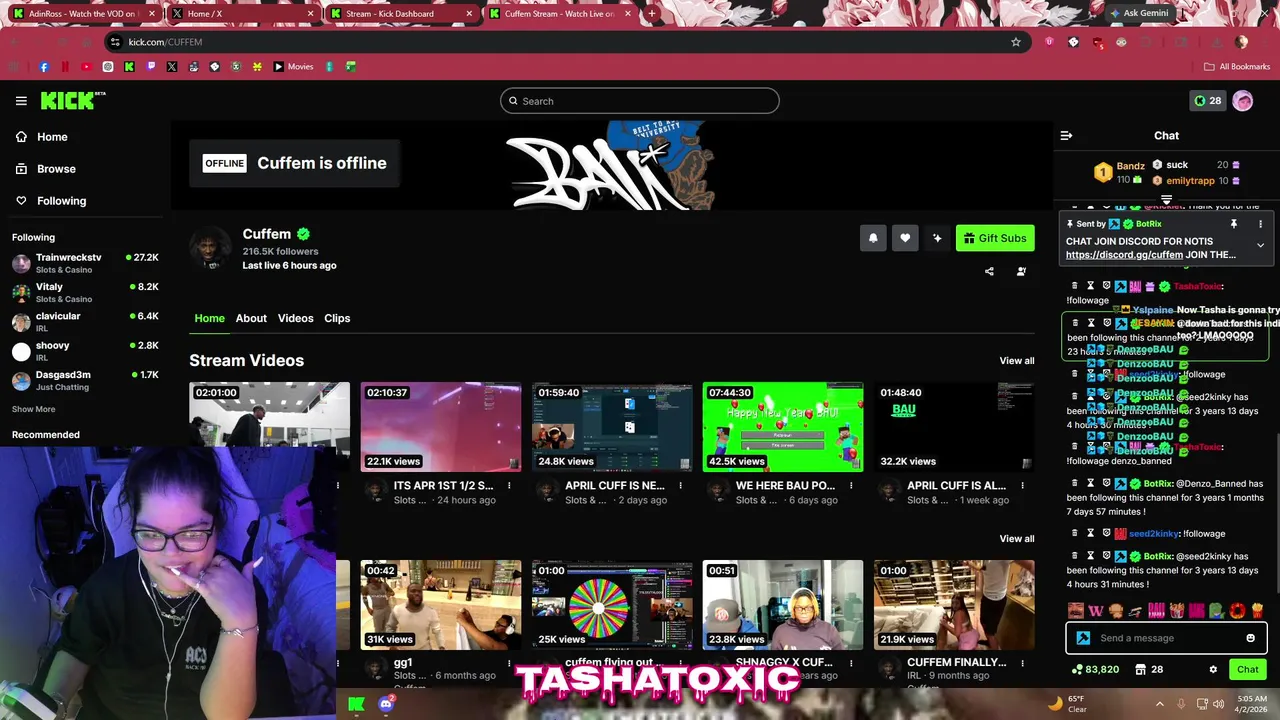Expand the gift leaderboard handle
Screen dimensions: 1280x720
1166,200
